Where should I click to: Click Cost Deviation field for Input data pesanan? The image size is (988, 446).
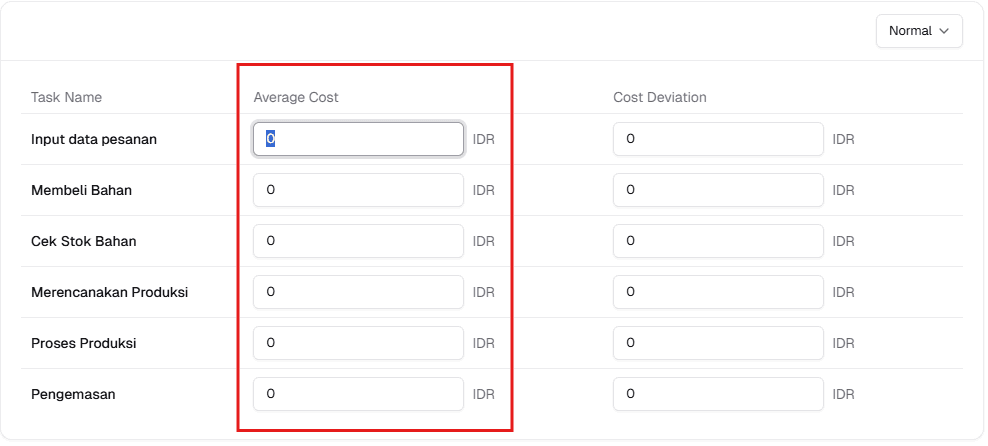point(718,139)
